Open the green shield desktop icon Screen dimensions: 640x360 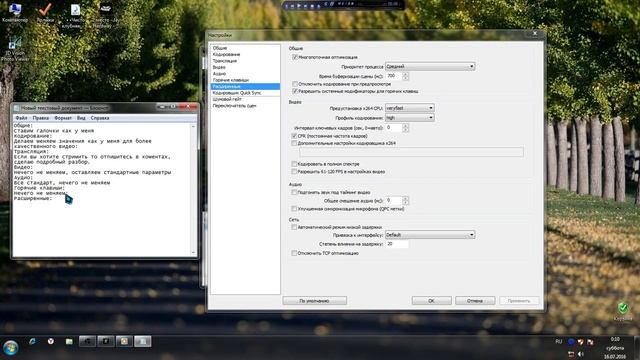(x=623, y=312)
